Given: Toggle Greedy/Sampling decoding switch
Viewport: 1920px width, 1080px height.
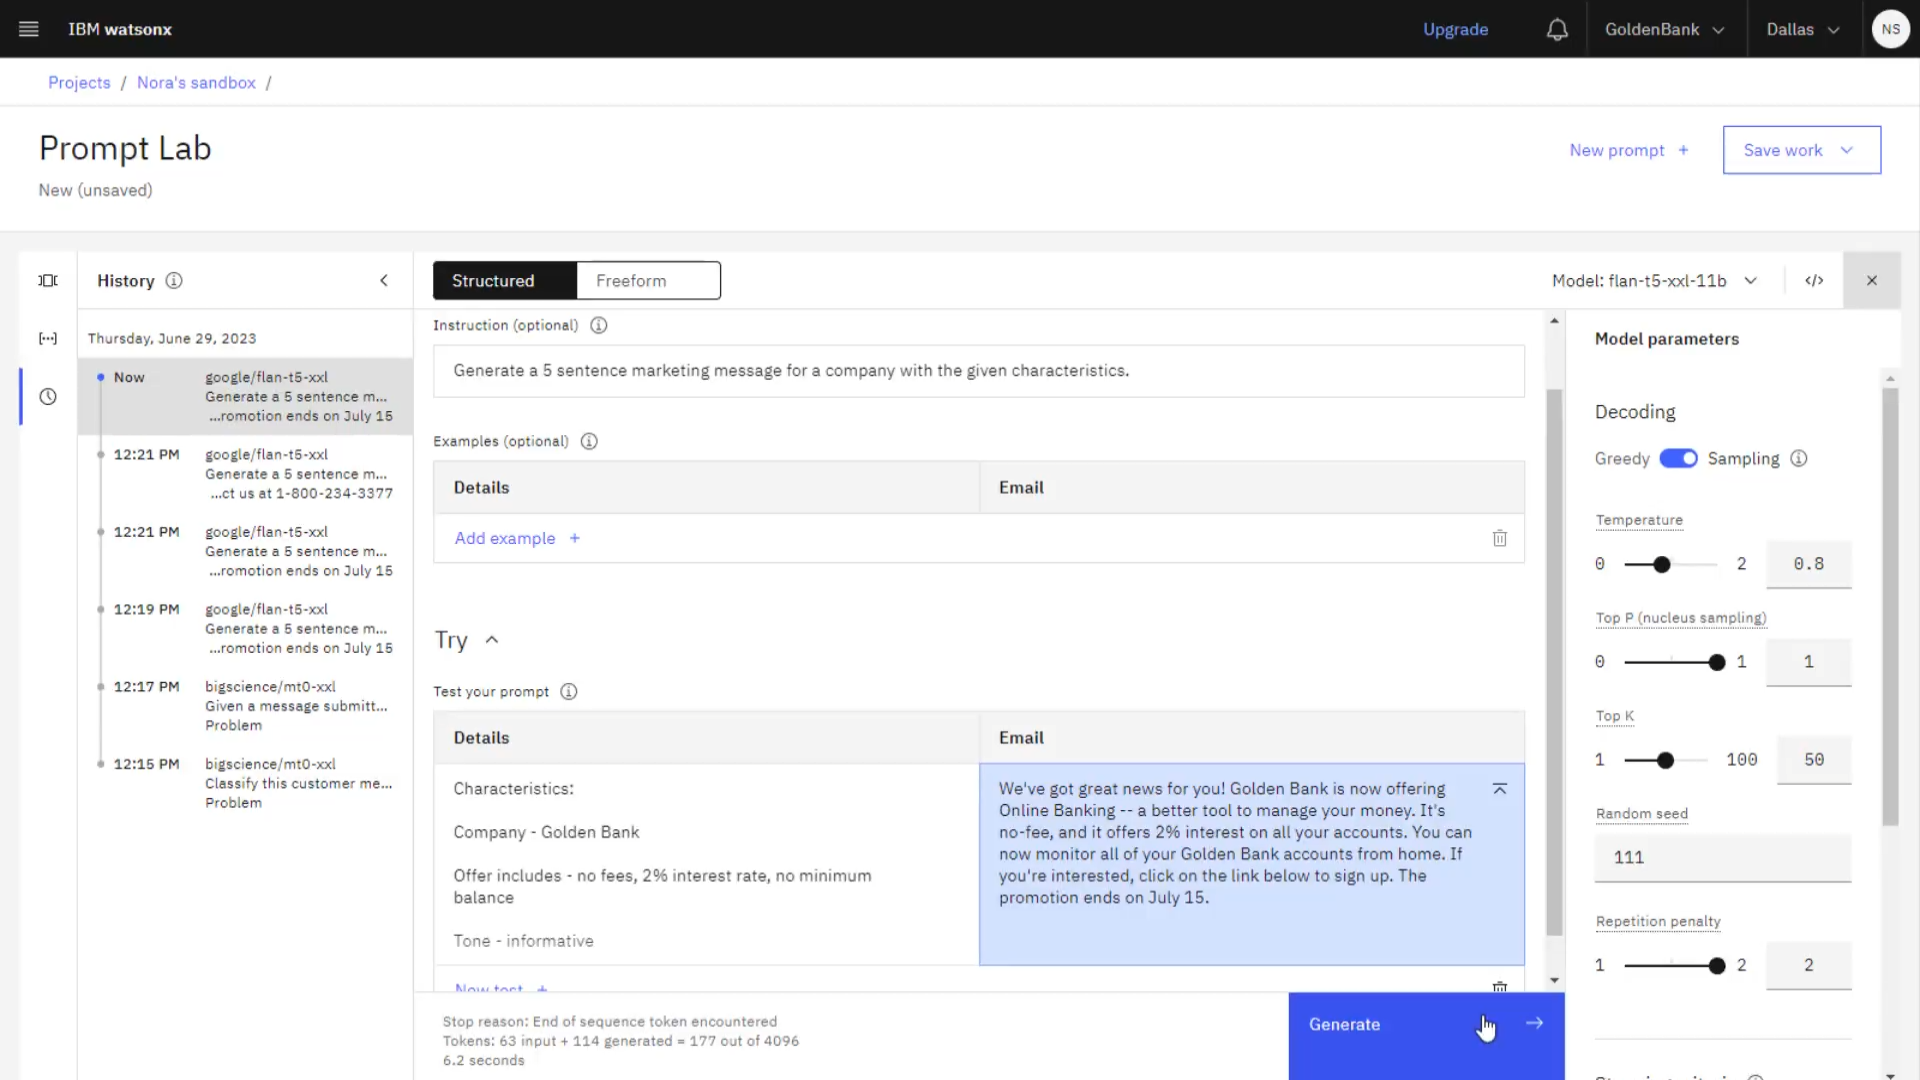Looking at the screenshot, I should [x=1678, y=459].
